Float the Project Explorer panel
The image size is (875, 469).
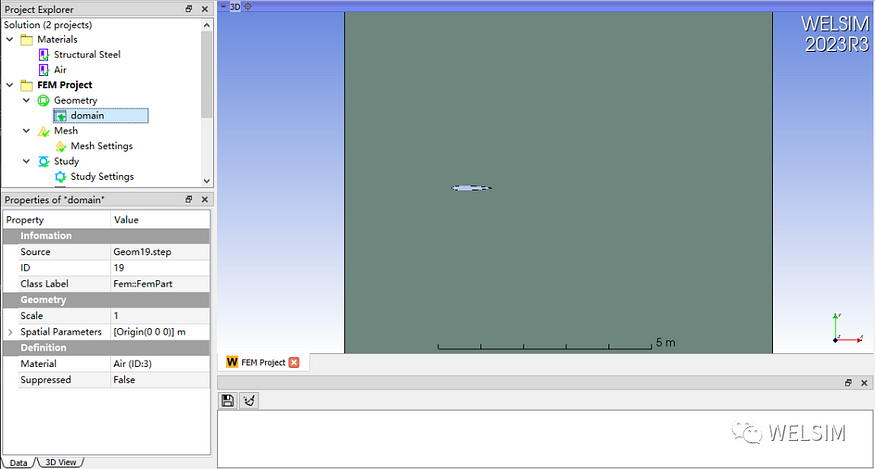[189, 9]
